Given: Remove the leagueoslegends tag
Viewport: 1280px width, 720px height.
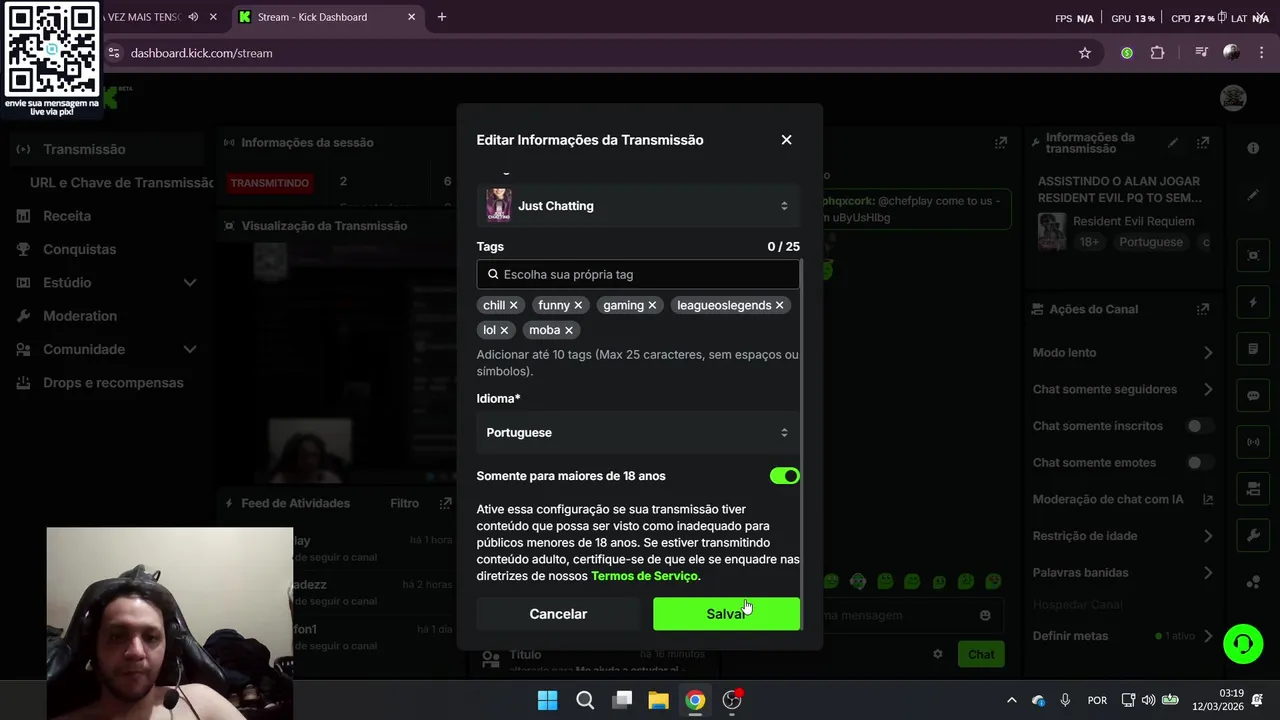Looking at the screenshot, I should tap(779, 305).
